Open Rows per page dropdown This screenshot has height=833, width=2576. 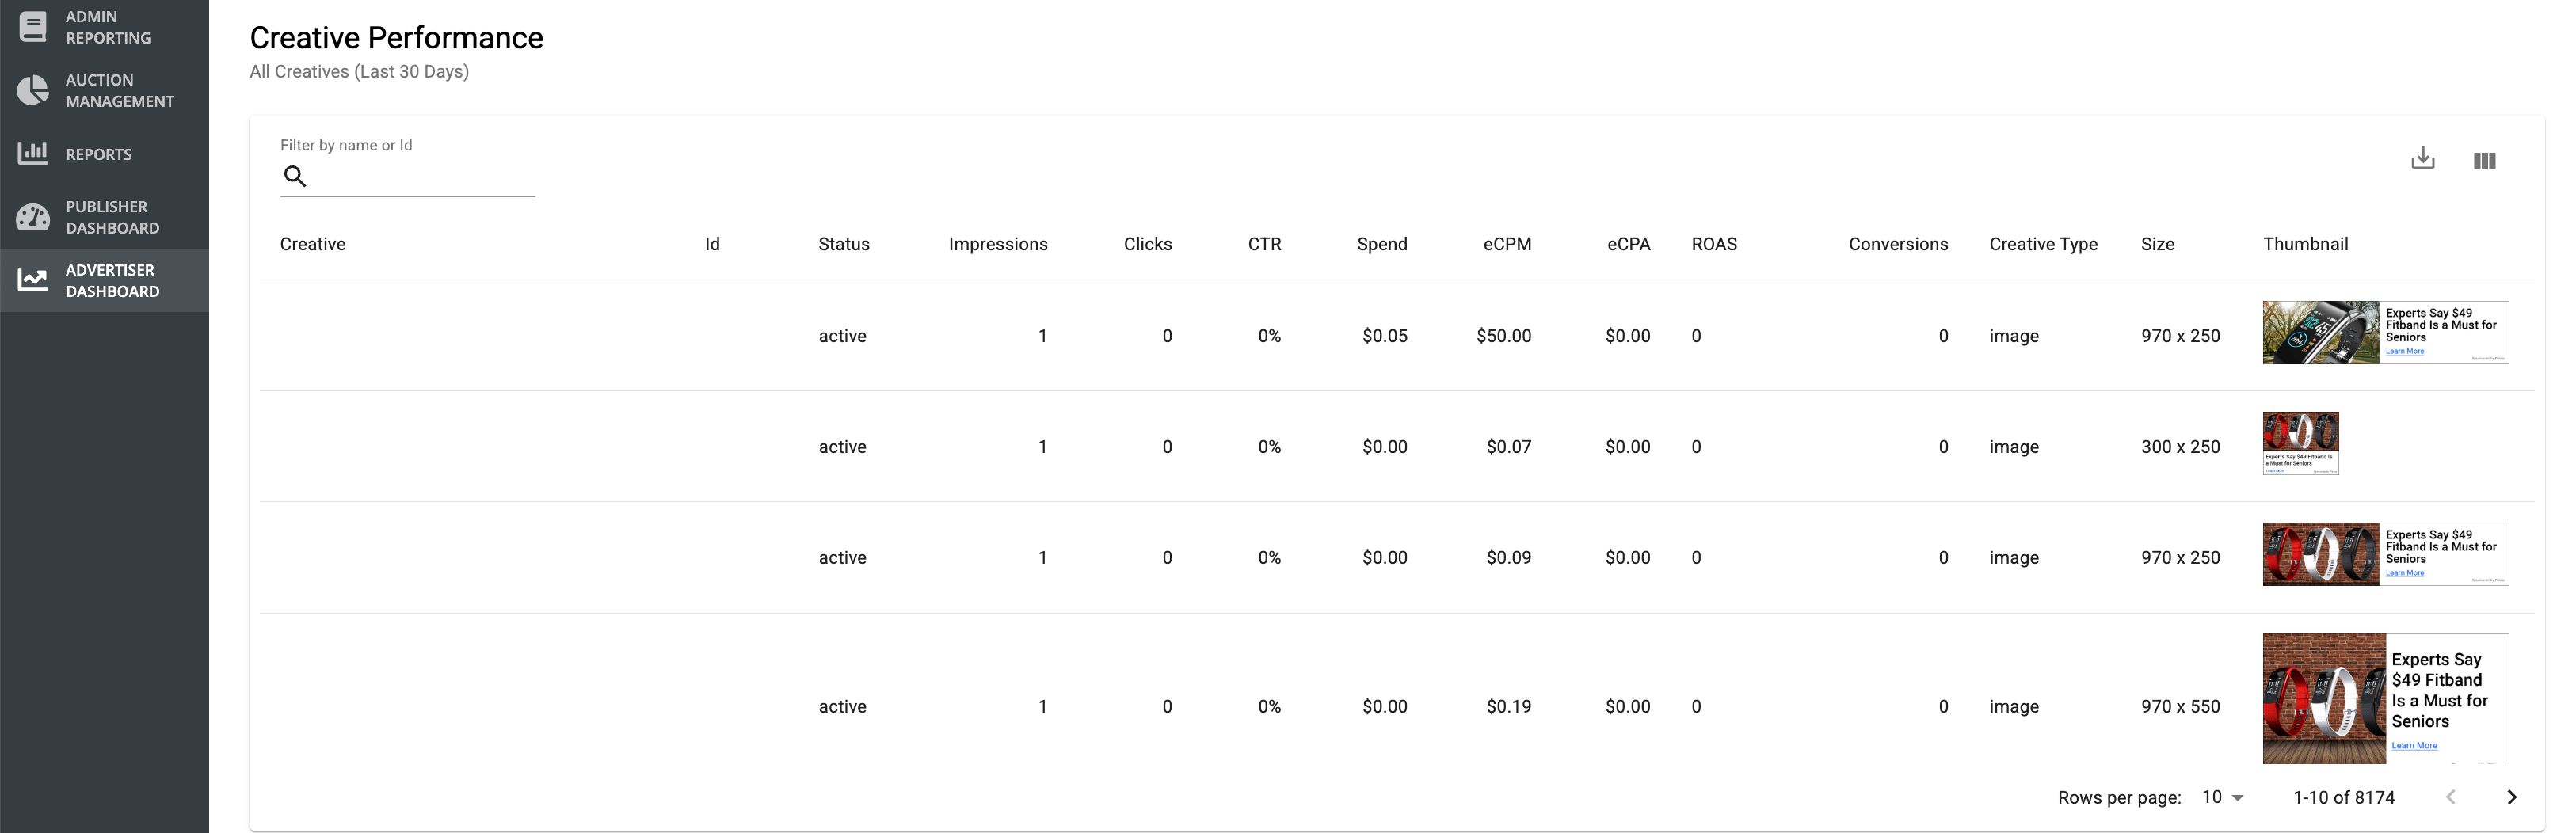click(2223, 797)
